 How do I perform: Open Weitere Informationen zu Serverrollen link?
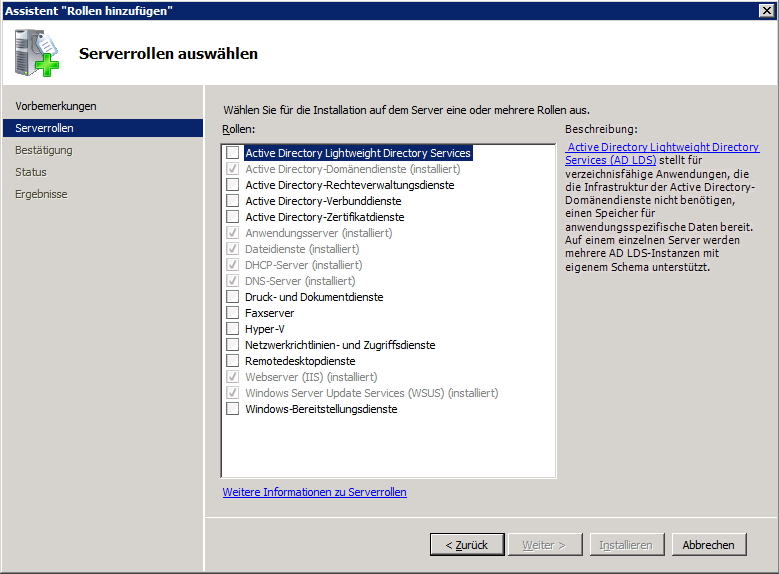point(314,492)
